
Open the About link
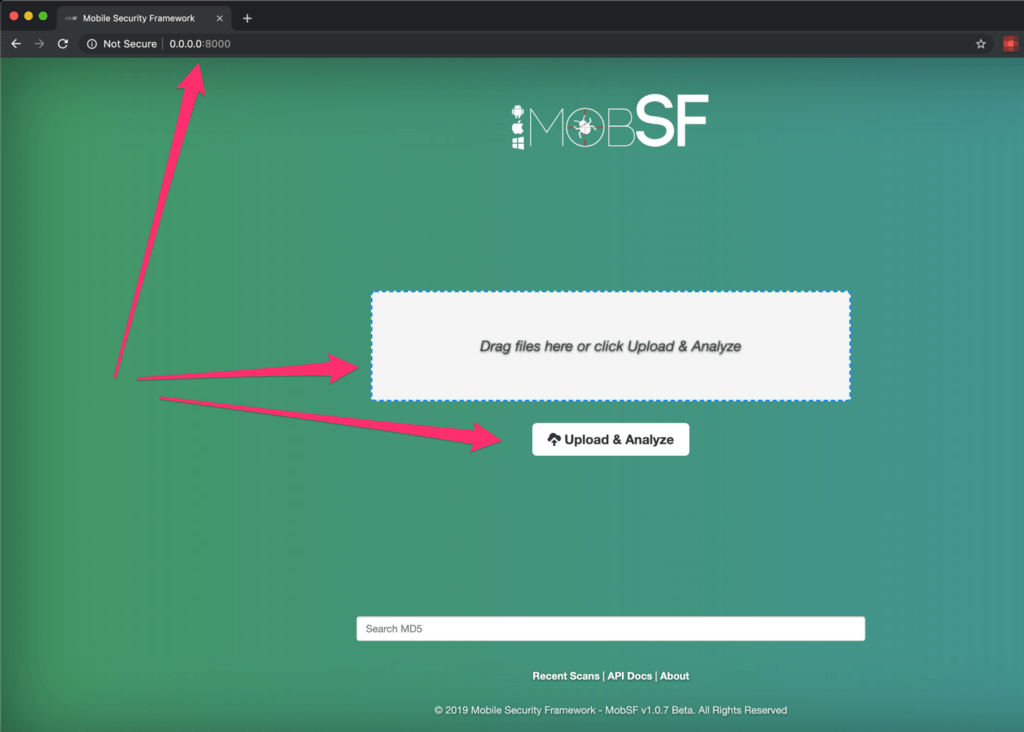674,676
